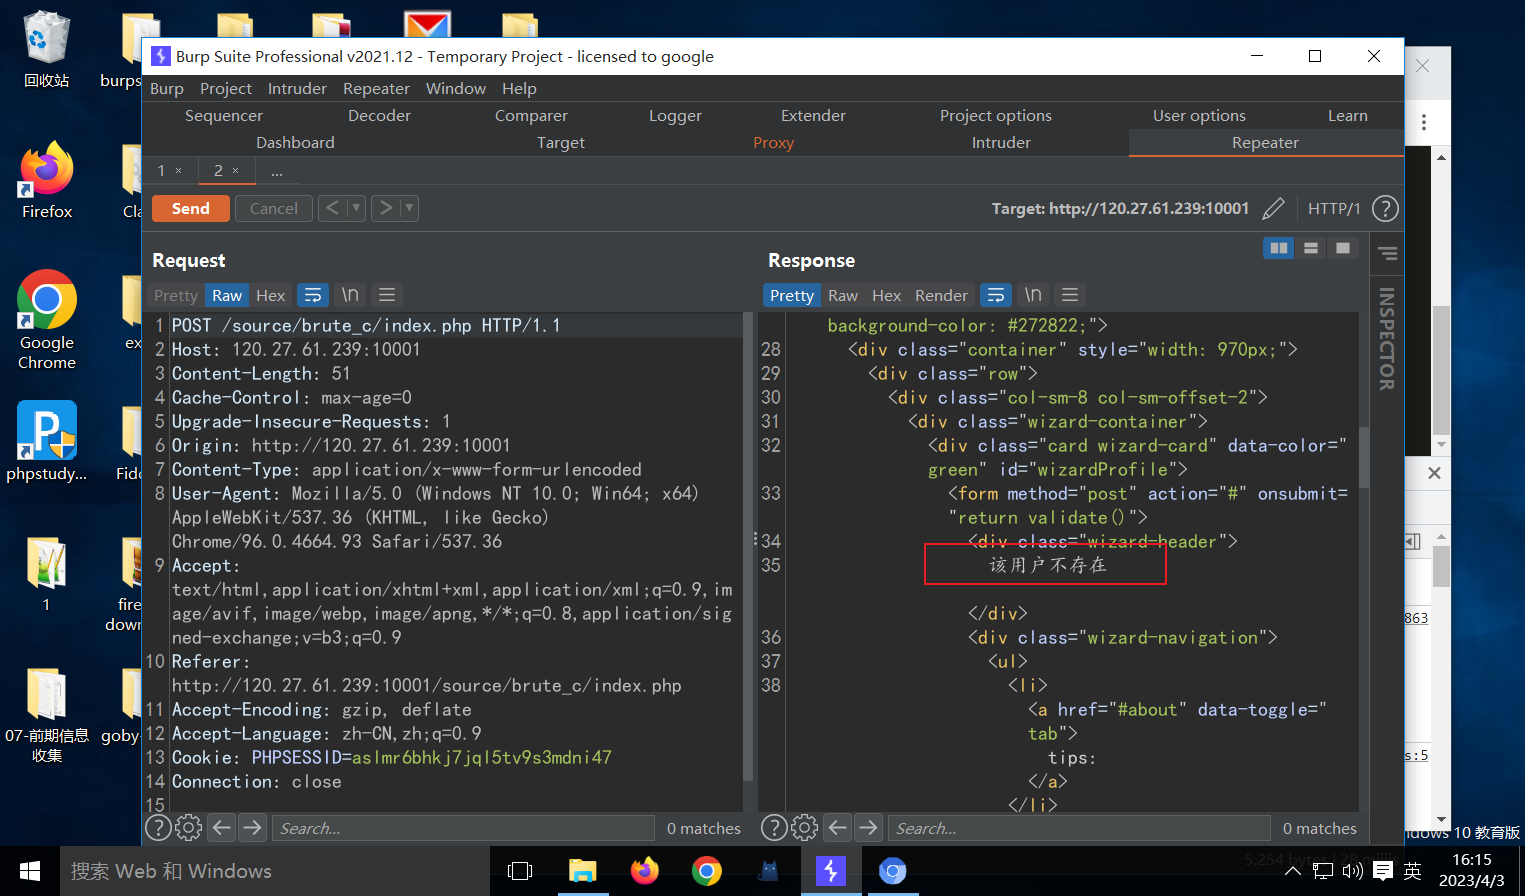
Task: Switch Request view to Hex
Action: tap(271, 295)
